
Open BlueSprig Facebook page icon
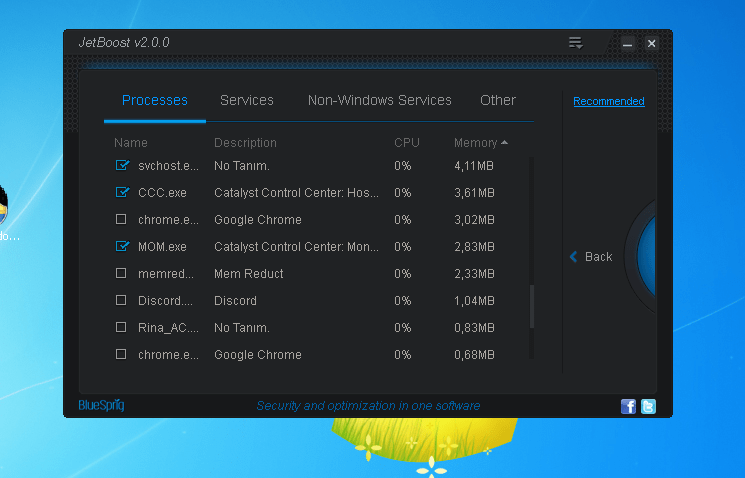coord(628,406)
